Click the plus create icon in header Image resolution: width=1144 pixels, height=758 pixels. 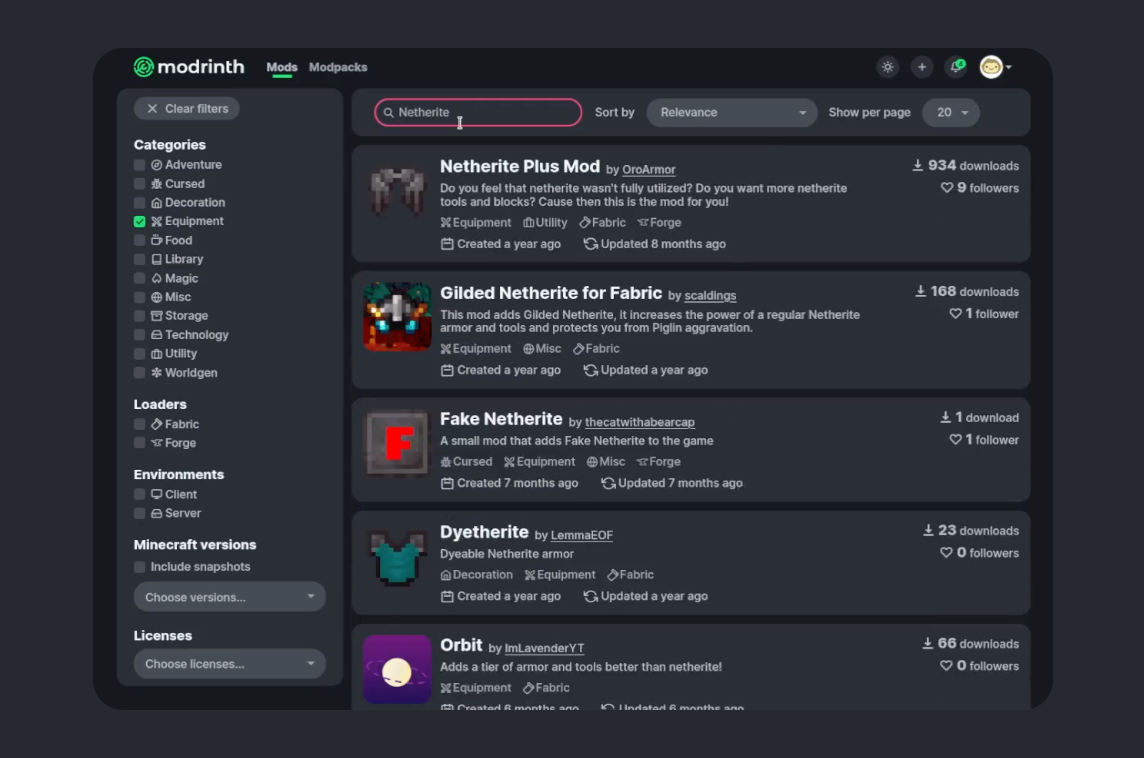pyautogui.click(x=921, y=67)
